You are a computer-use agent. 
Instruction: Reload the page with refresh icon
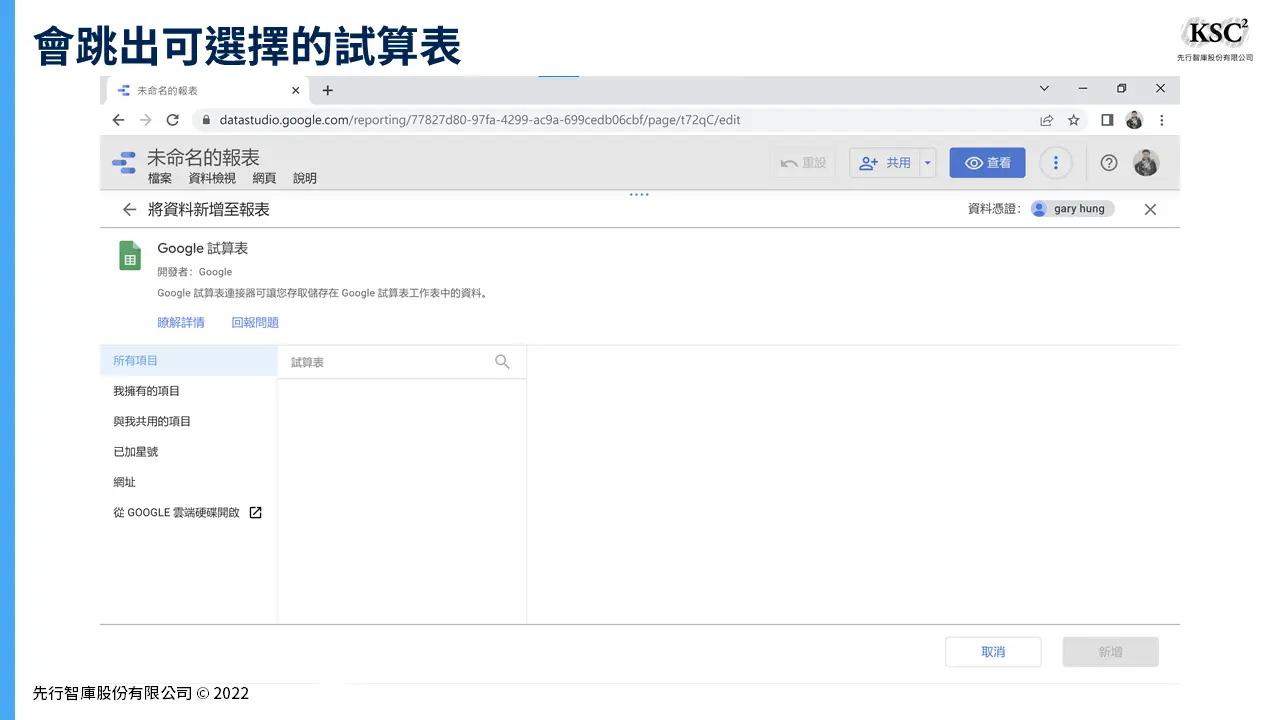tap(172, 120)
